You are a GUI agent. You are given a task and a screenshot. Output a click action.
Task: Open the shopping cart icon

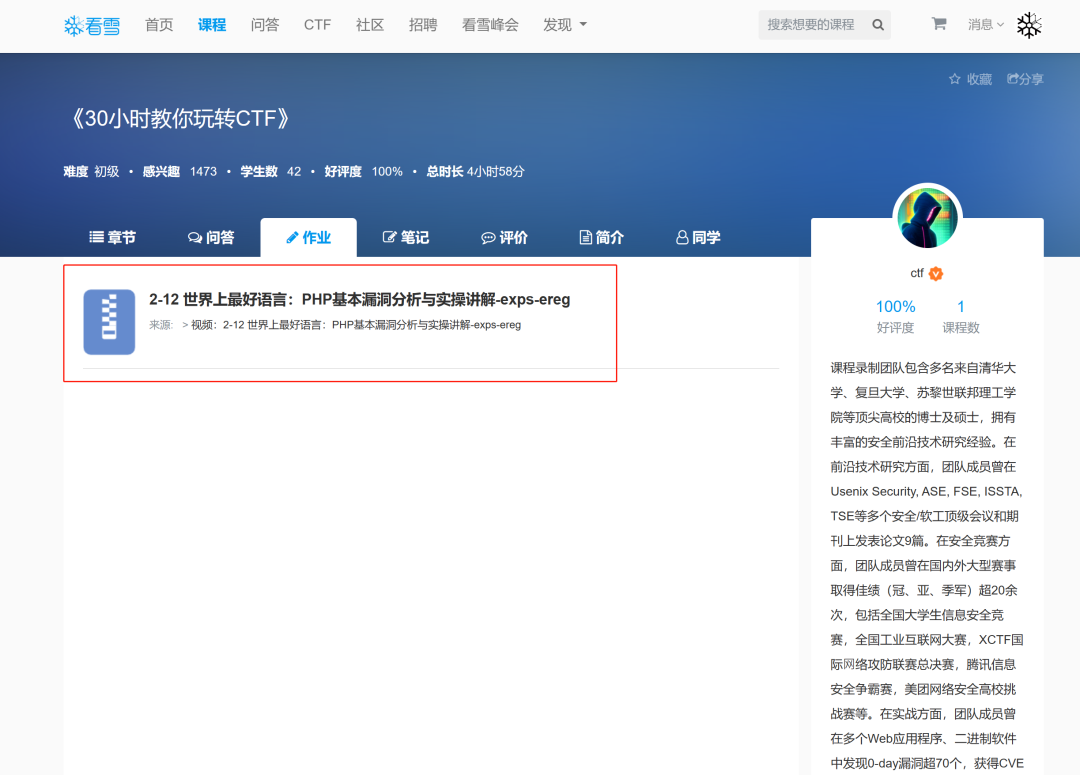pyautogui.click(x=938, y=24)
